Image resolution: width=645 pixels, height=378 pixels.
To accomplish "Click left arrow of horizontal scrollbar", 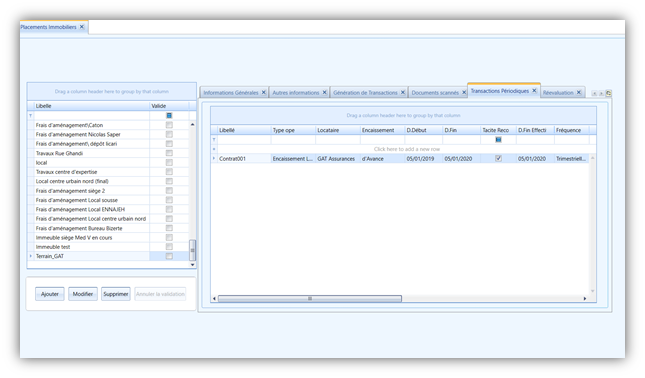I will pyautogui.click(x=214, y=298).
